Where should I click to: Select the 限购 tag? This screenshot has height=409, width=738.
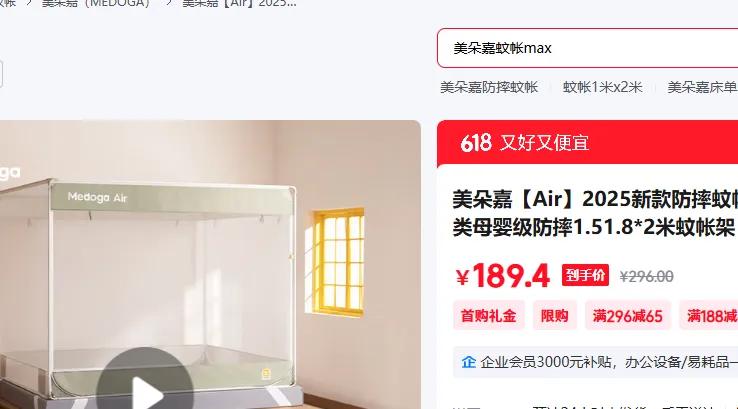554,315
